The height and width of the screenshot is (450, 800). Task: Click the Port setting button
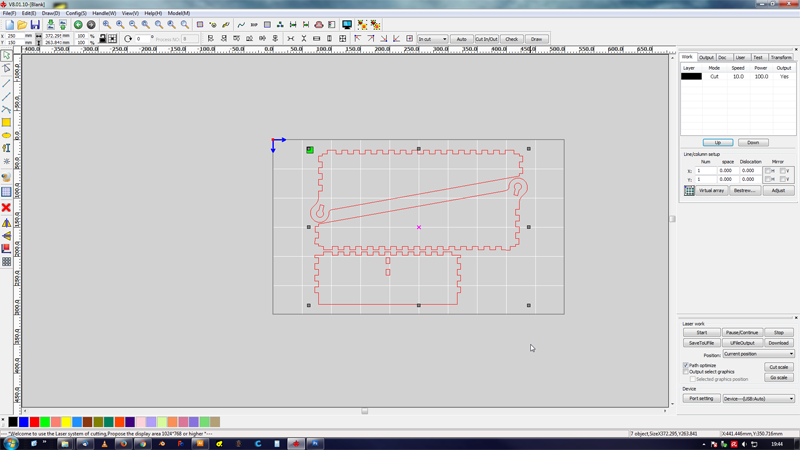pos(702,398)
